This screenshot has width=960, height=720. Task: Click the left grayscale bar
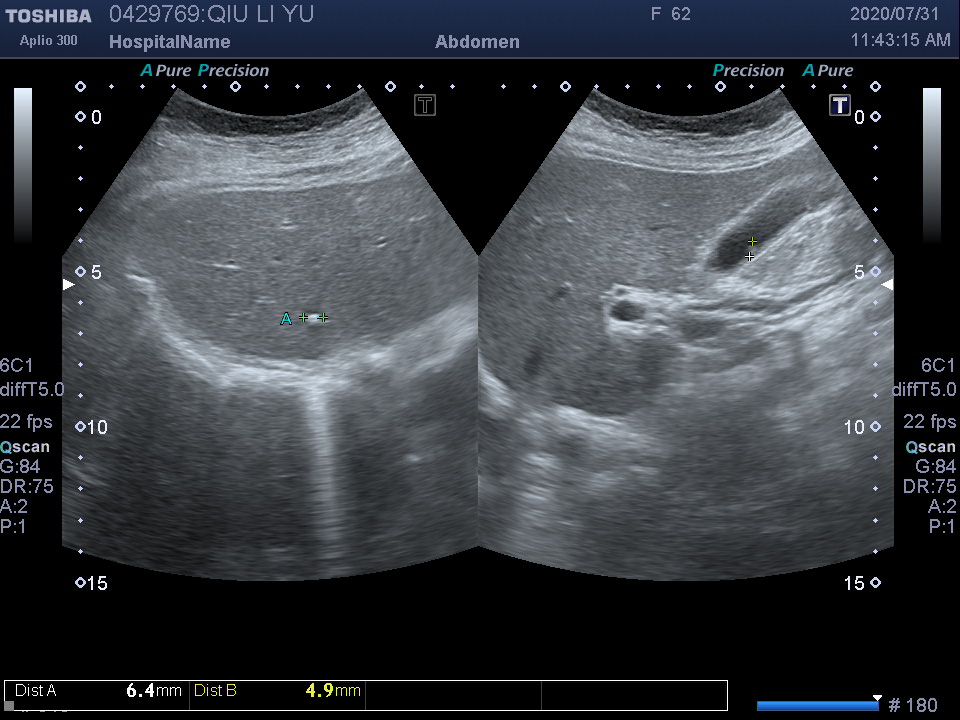[23, 165]
